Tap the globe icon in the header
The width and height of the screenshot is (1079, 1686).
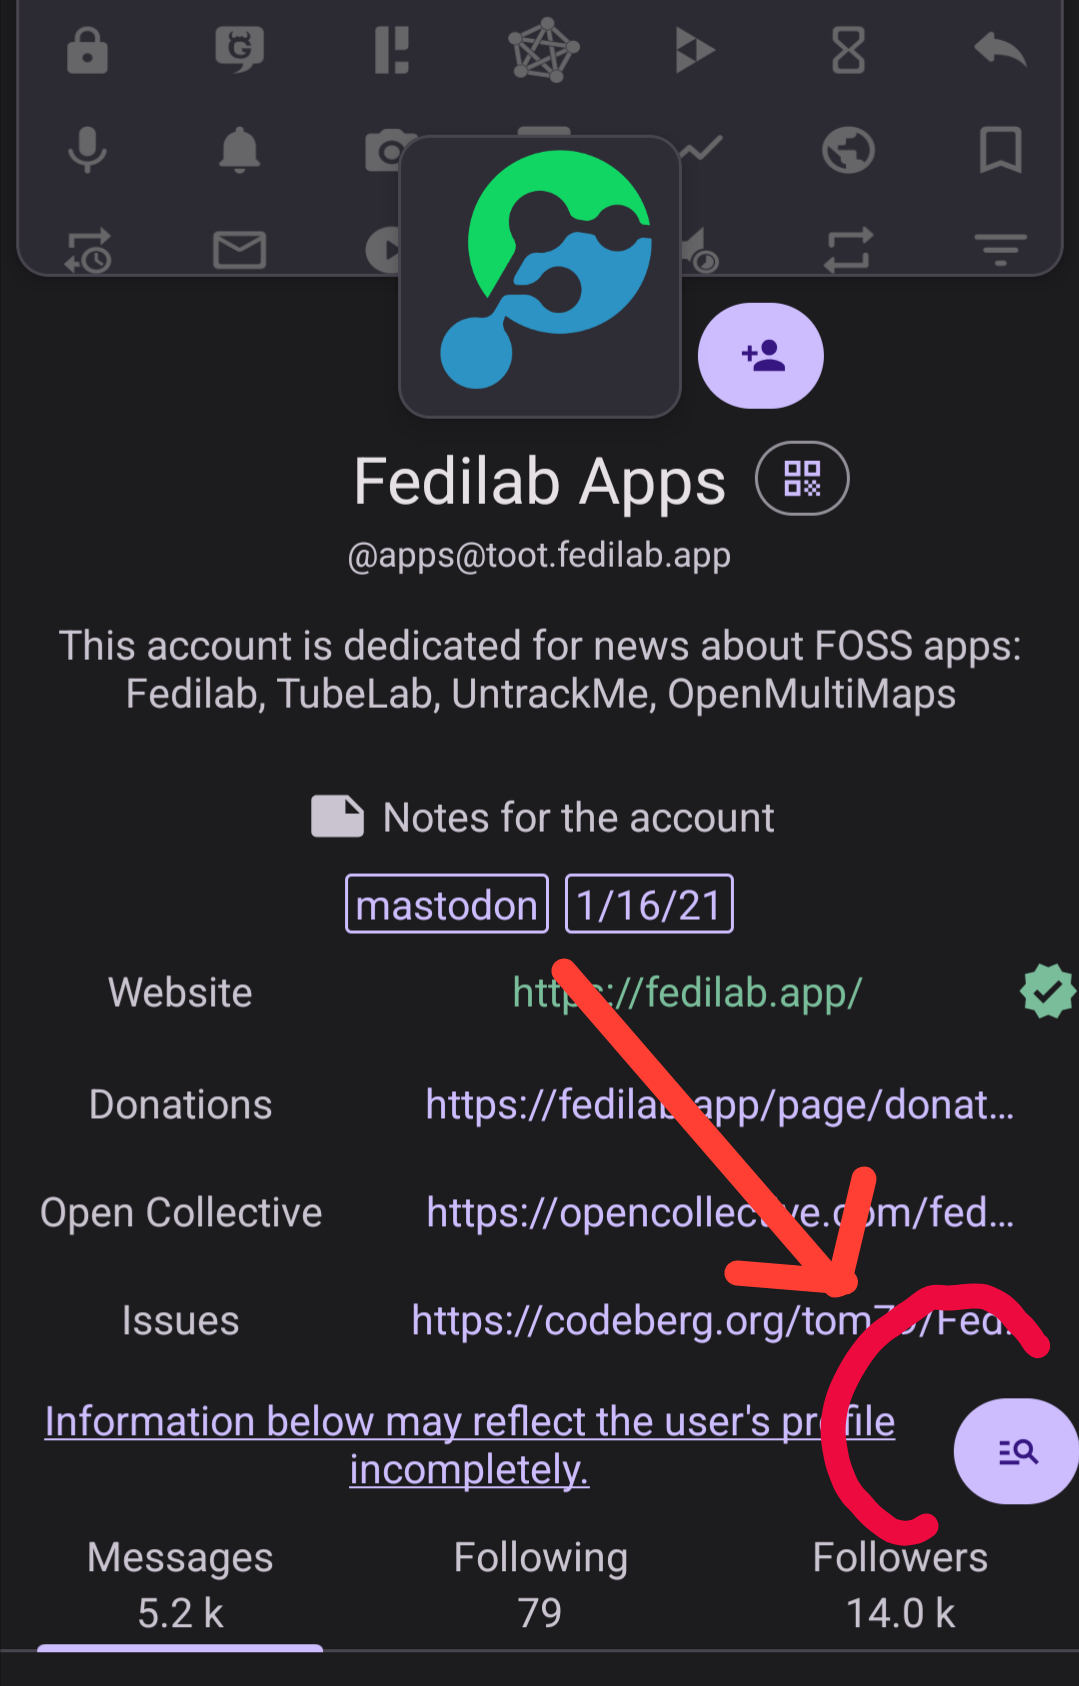point(848,150)
